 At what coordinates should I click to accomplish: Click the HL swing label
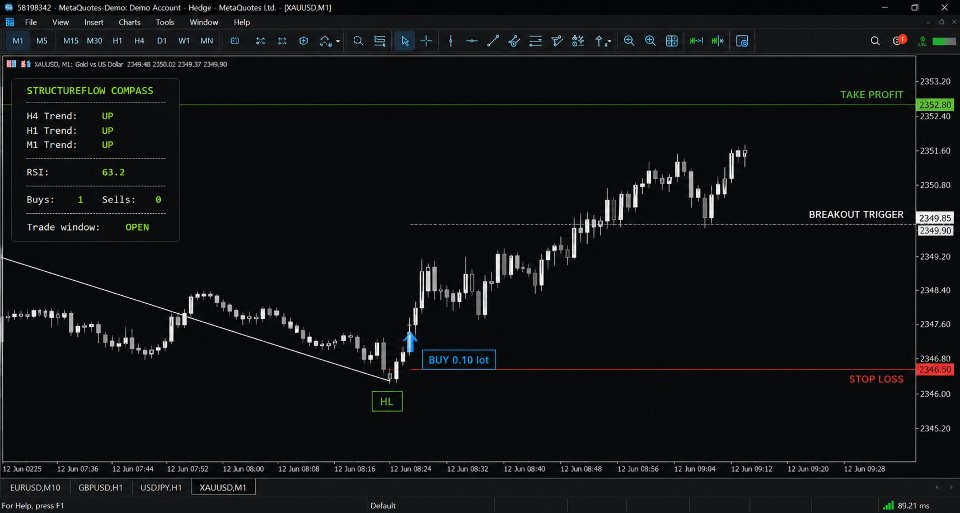click(x=387, y=402)
